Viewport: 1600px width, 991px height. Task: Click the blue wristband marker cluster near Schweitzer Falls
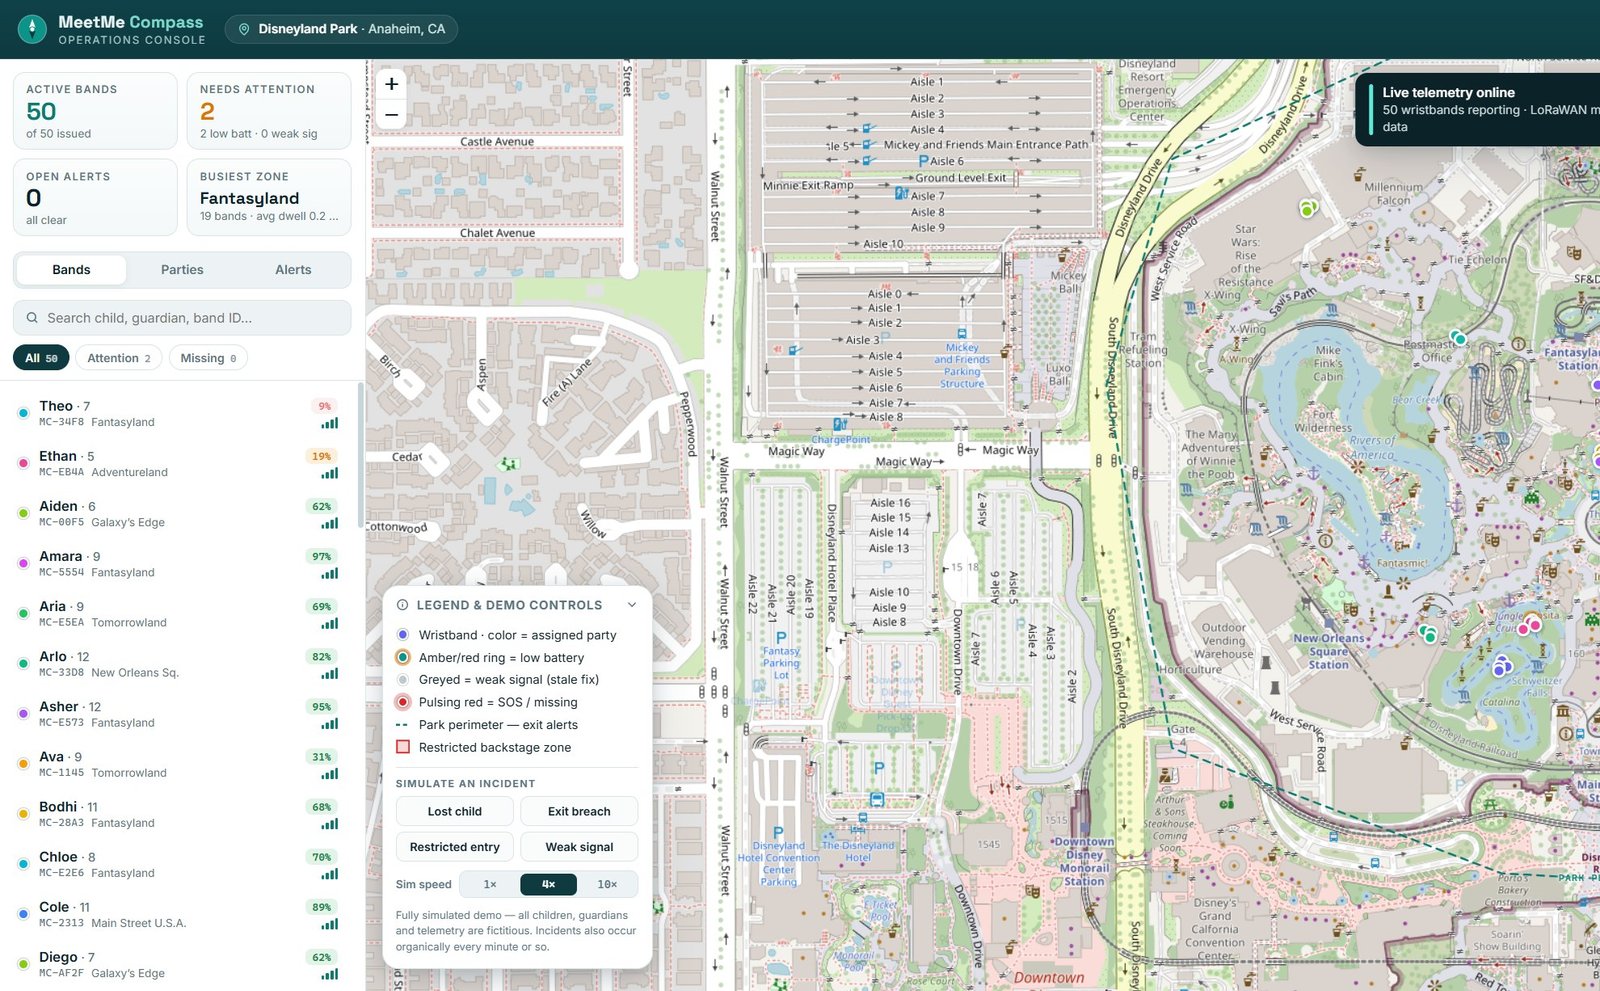coord(1500,666)
